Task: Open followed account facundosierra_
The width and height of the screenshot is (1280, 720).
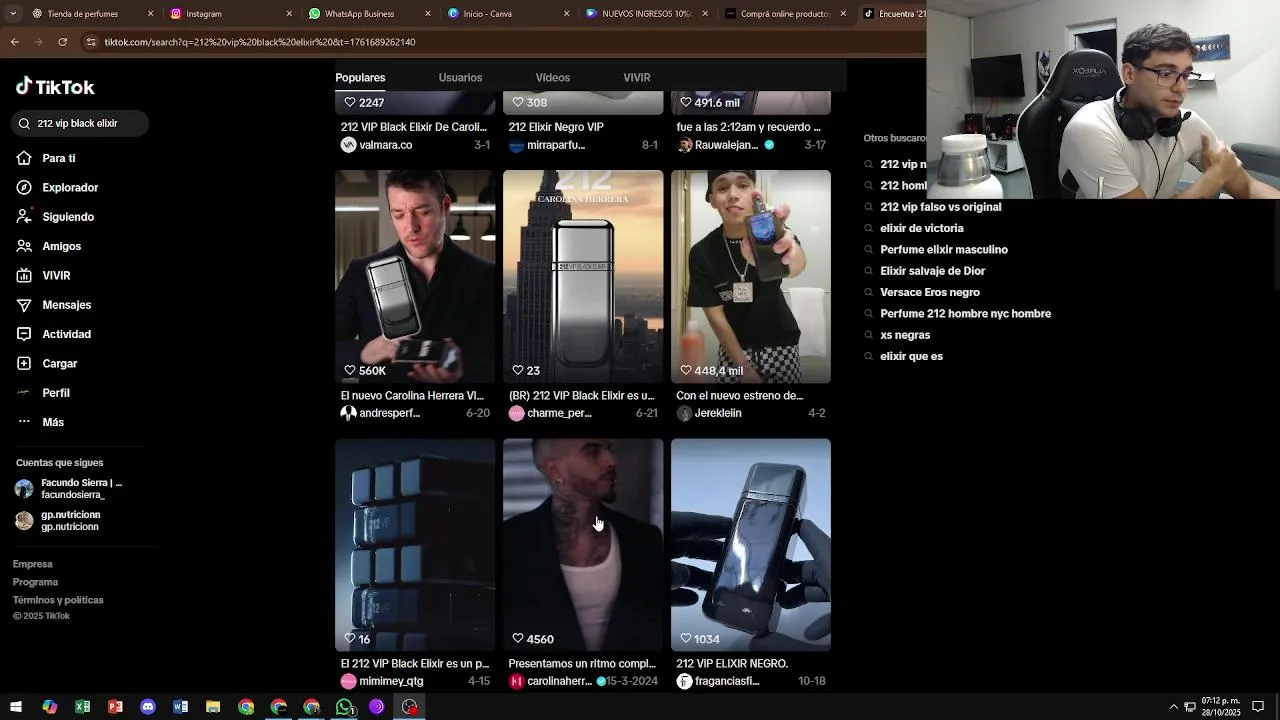Action: (69, 489)
